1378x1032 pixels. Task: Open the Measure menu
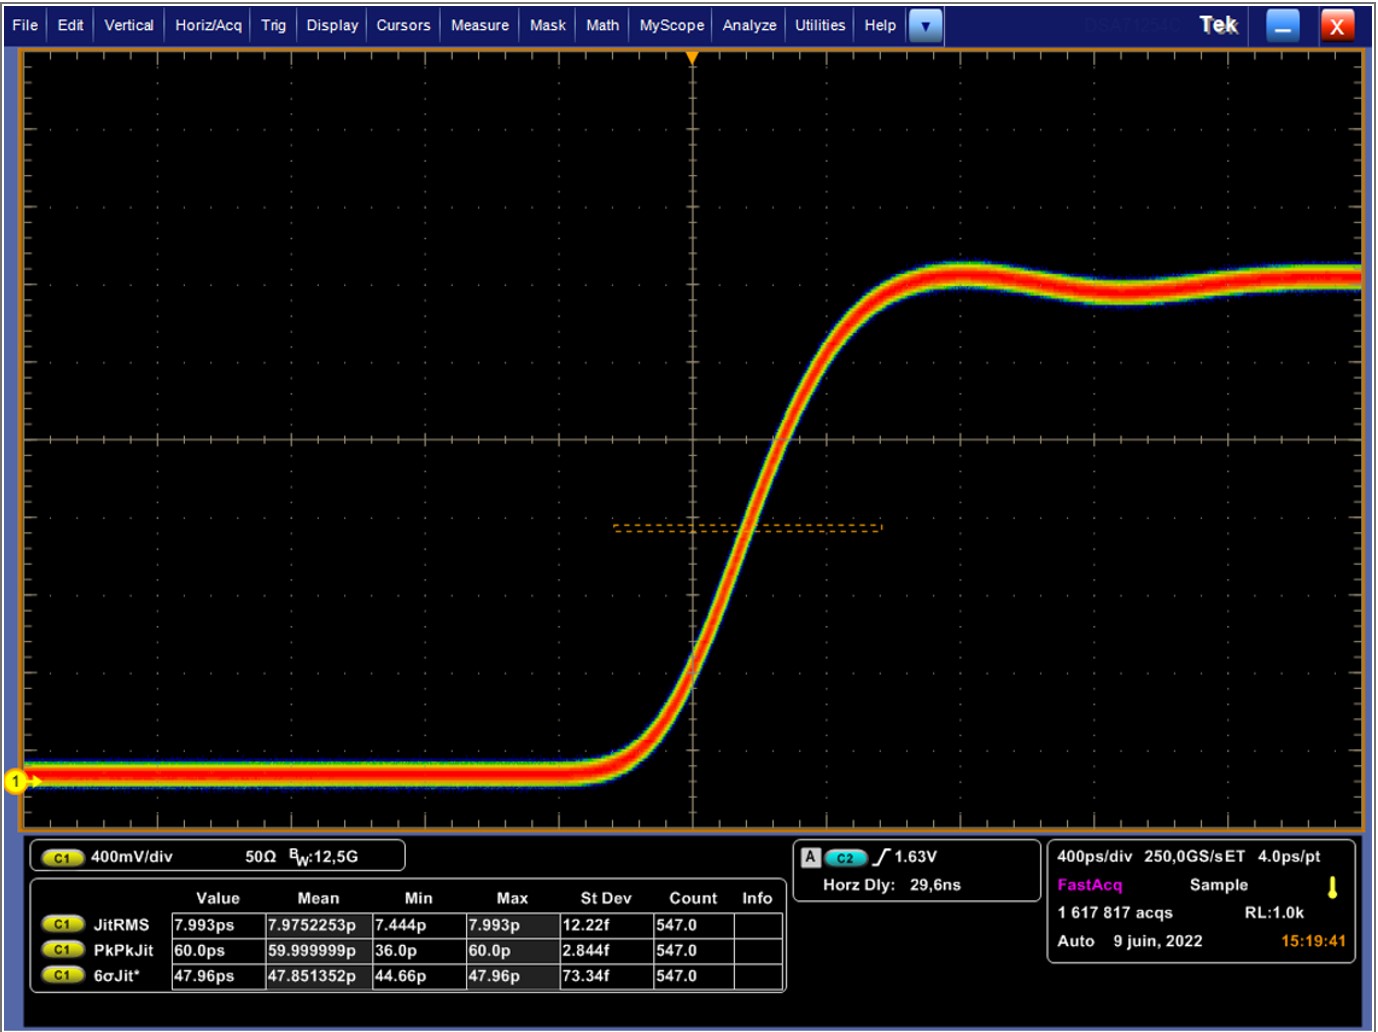click(479, 25)
